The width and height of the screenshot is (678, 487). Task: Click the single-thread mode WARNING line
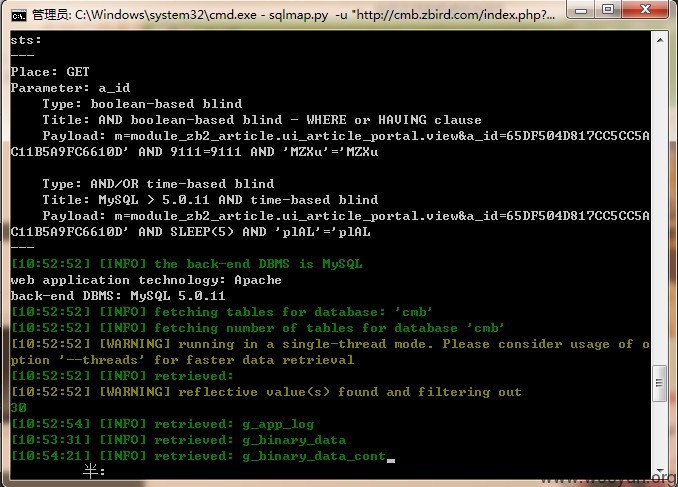pyautogui.click(x=330, y=344)
